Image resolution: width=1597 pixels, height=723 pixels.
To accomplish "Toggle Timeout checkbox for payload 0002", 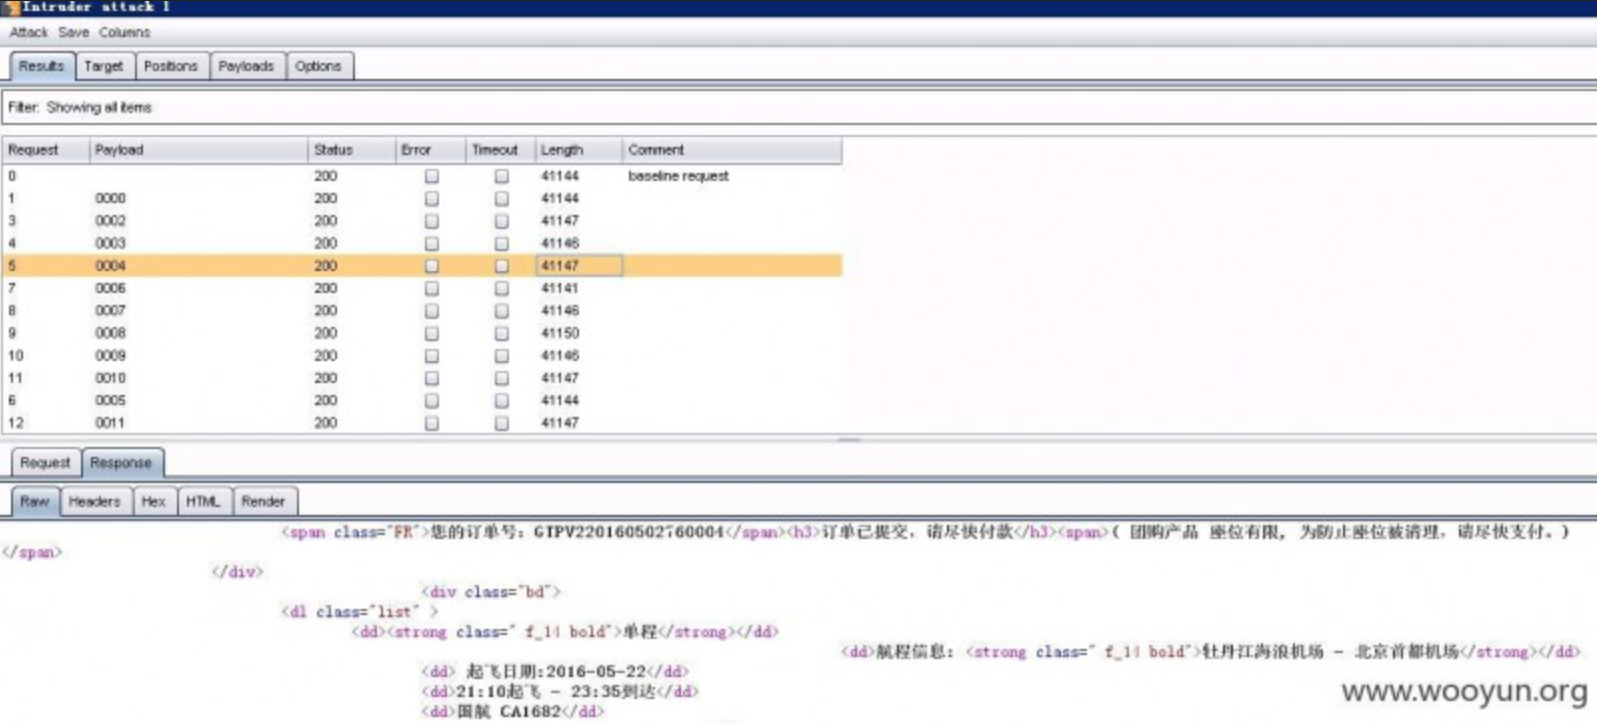I will [501, 221].
